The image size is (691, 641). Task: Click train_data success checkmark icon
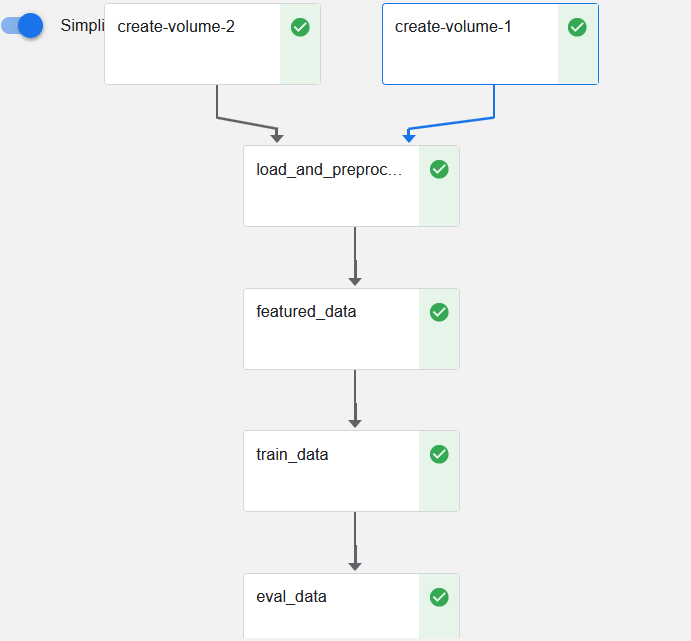[x=439, y=454]
